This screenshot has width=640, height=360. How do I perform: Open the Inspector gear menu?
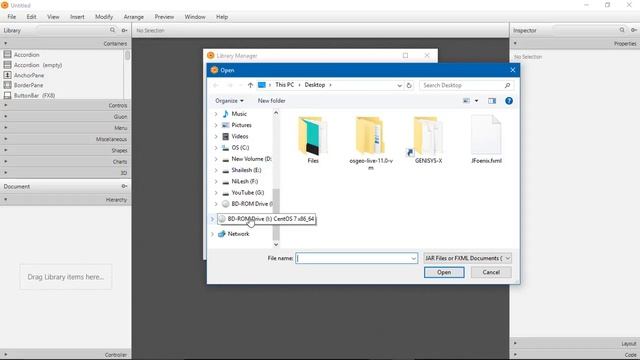(634, 30)
